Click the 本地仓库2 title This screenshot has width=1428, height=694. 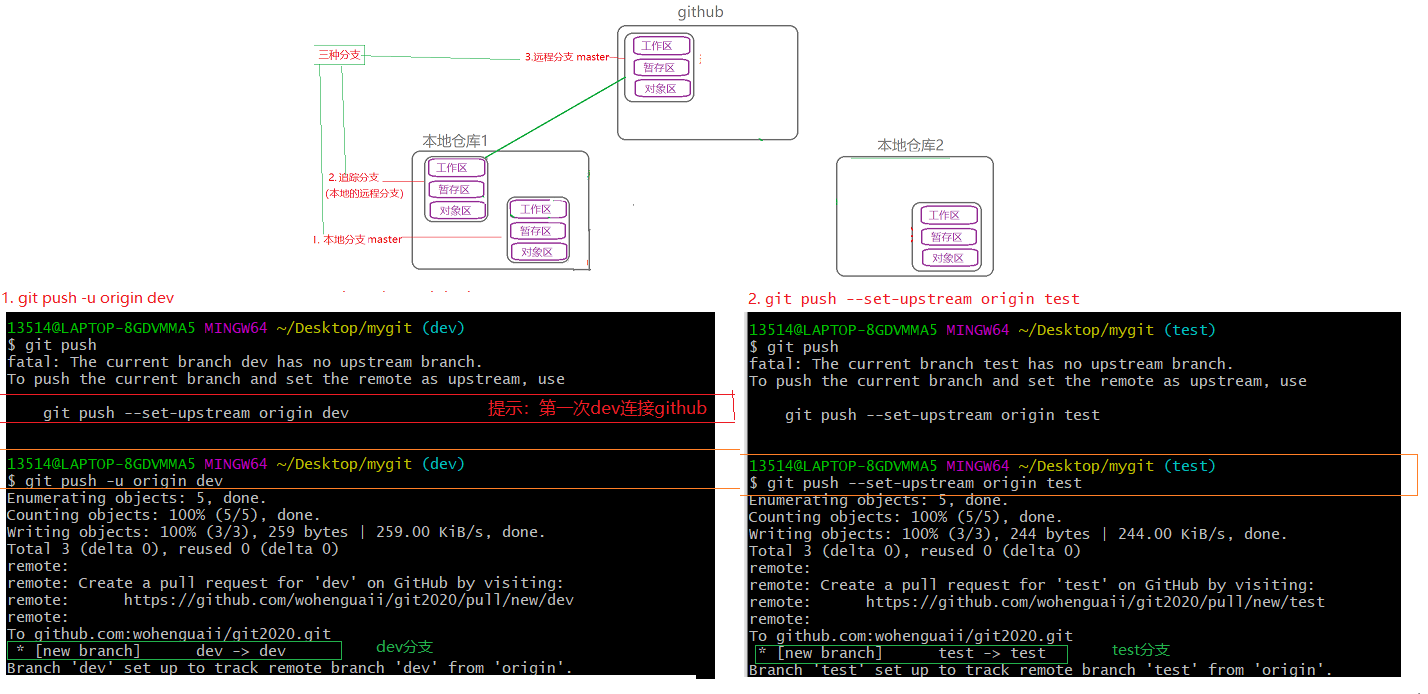coord(910,146)
